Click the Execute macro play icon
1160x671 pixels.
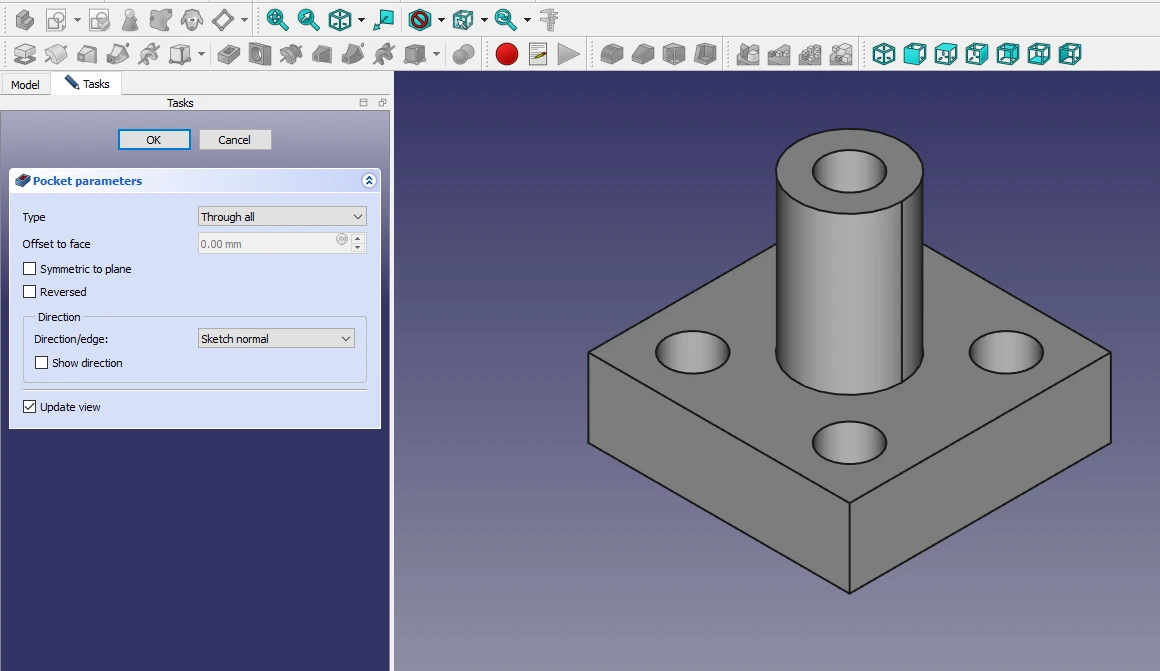click(568, 54)
